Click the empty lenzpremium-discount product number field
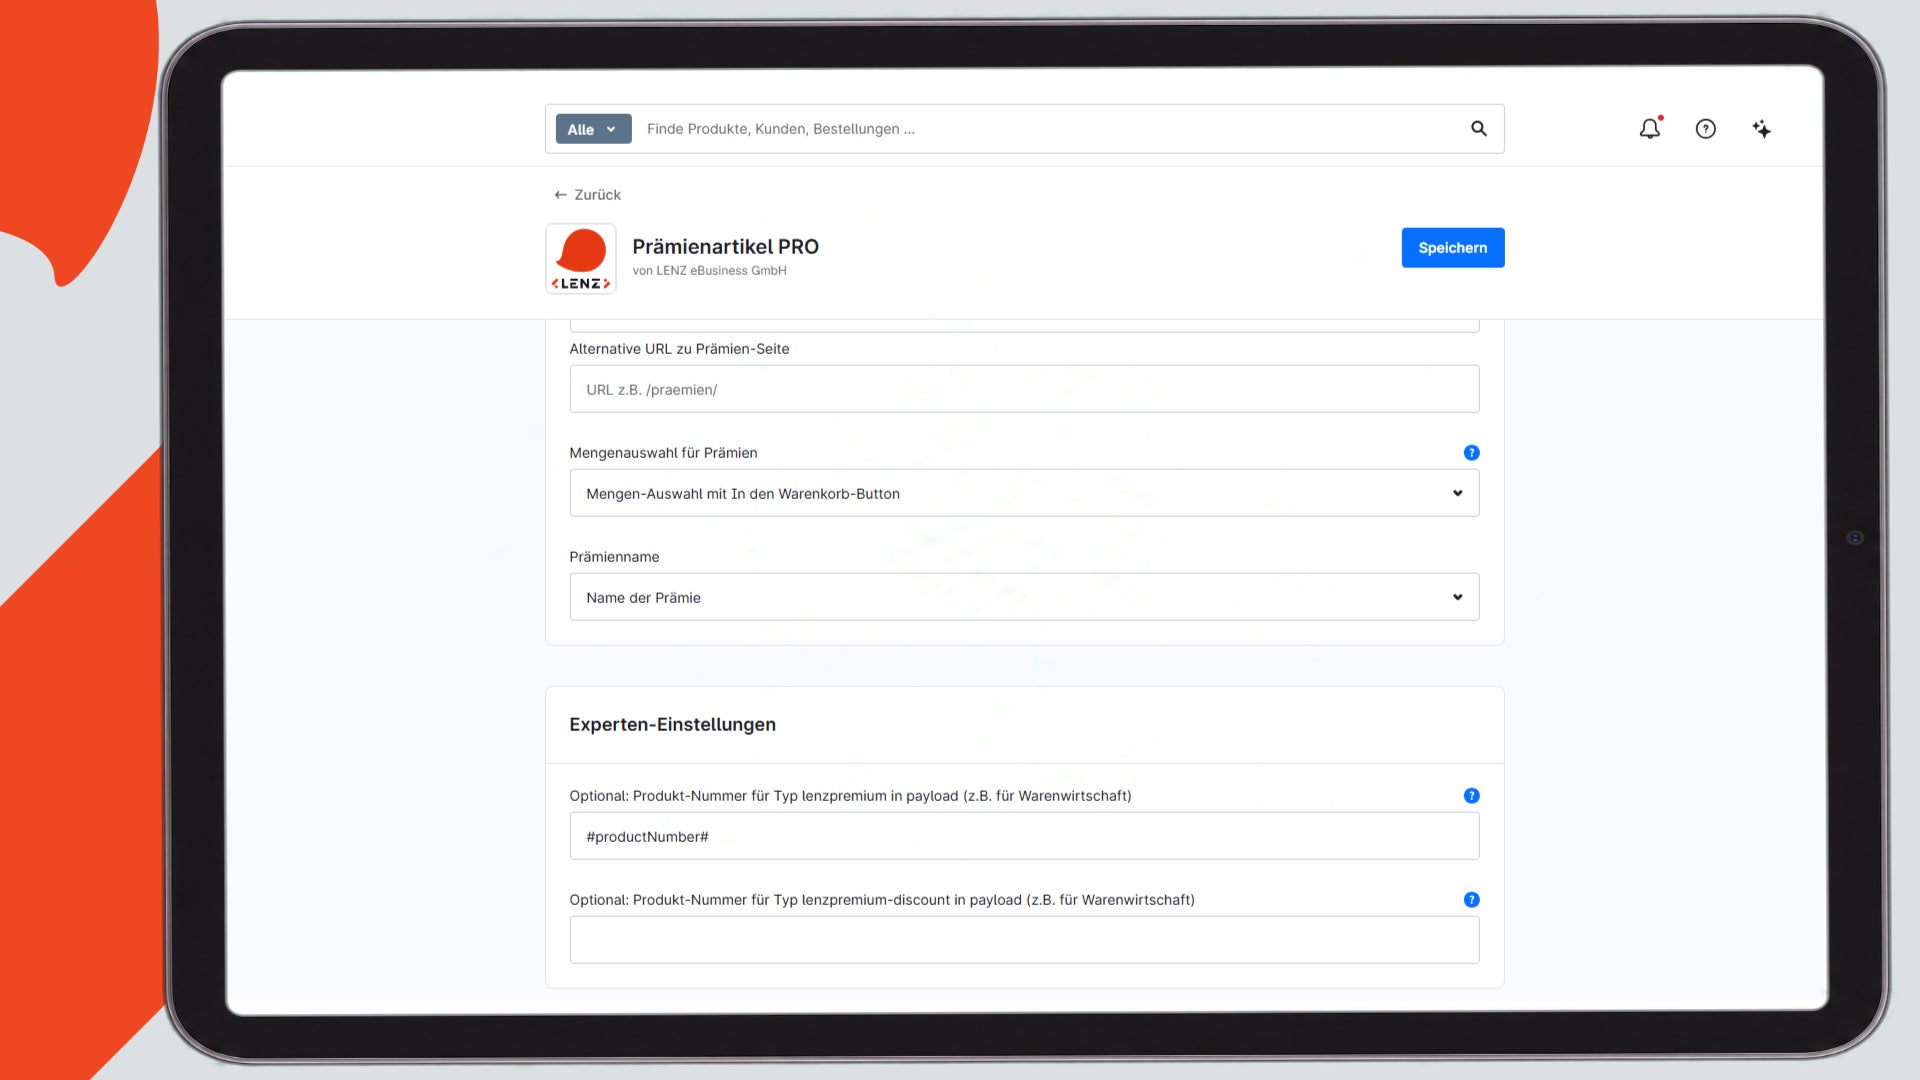 [1024, 940]
